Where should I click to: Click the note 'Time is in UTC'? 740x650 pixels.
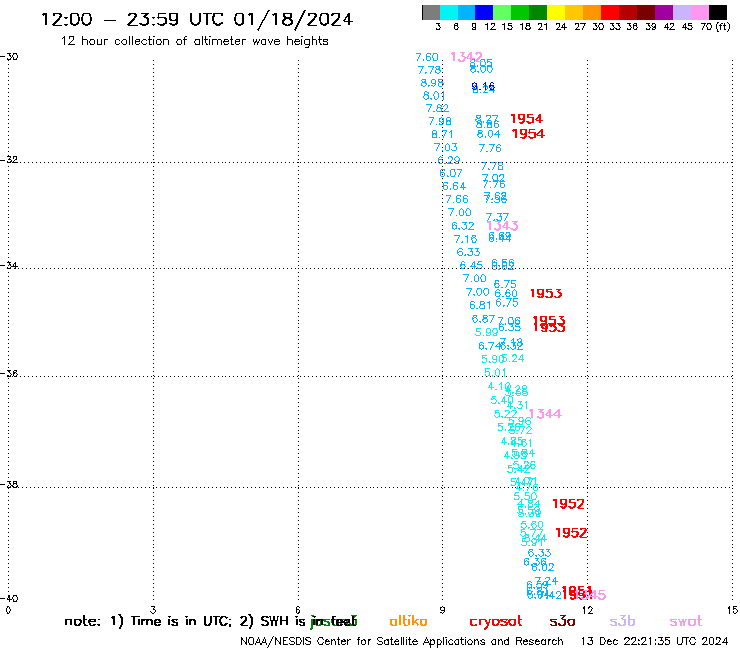click(181, 621)
